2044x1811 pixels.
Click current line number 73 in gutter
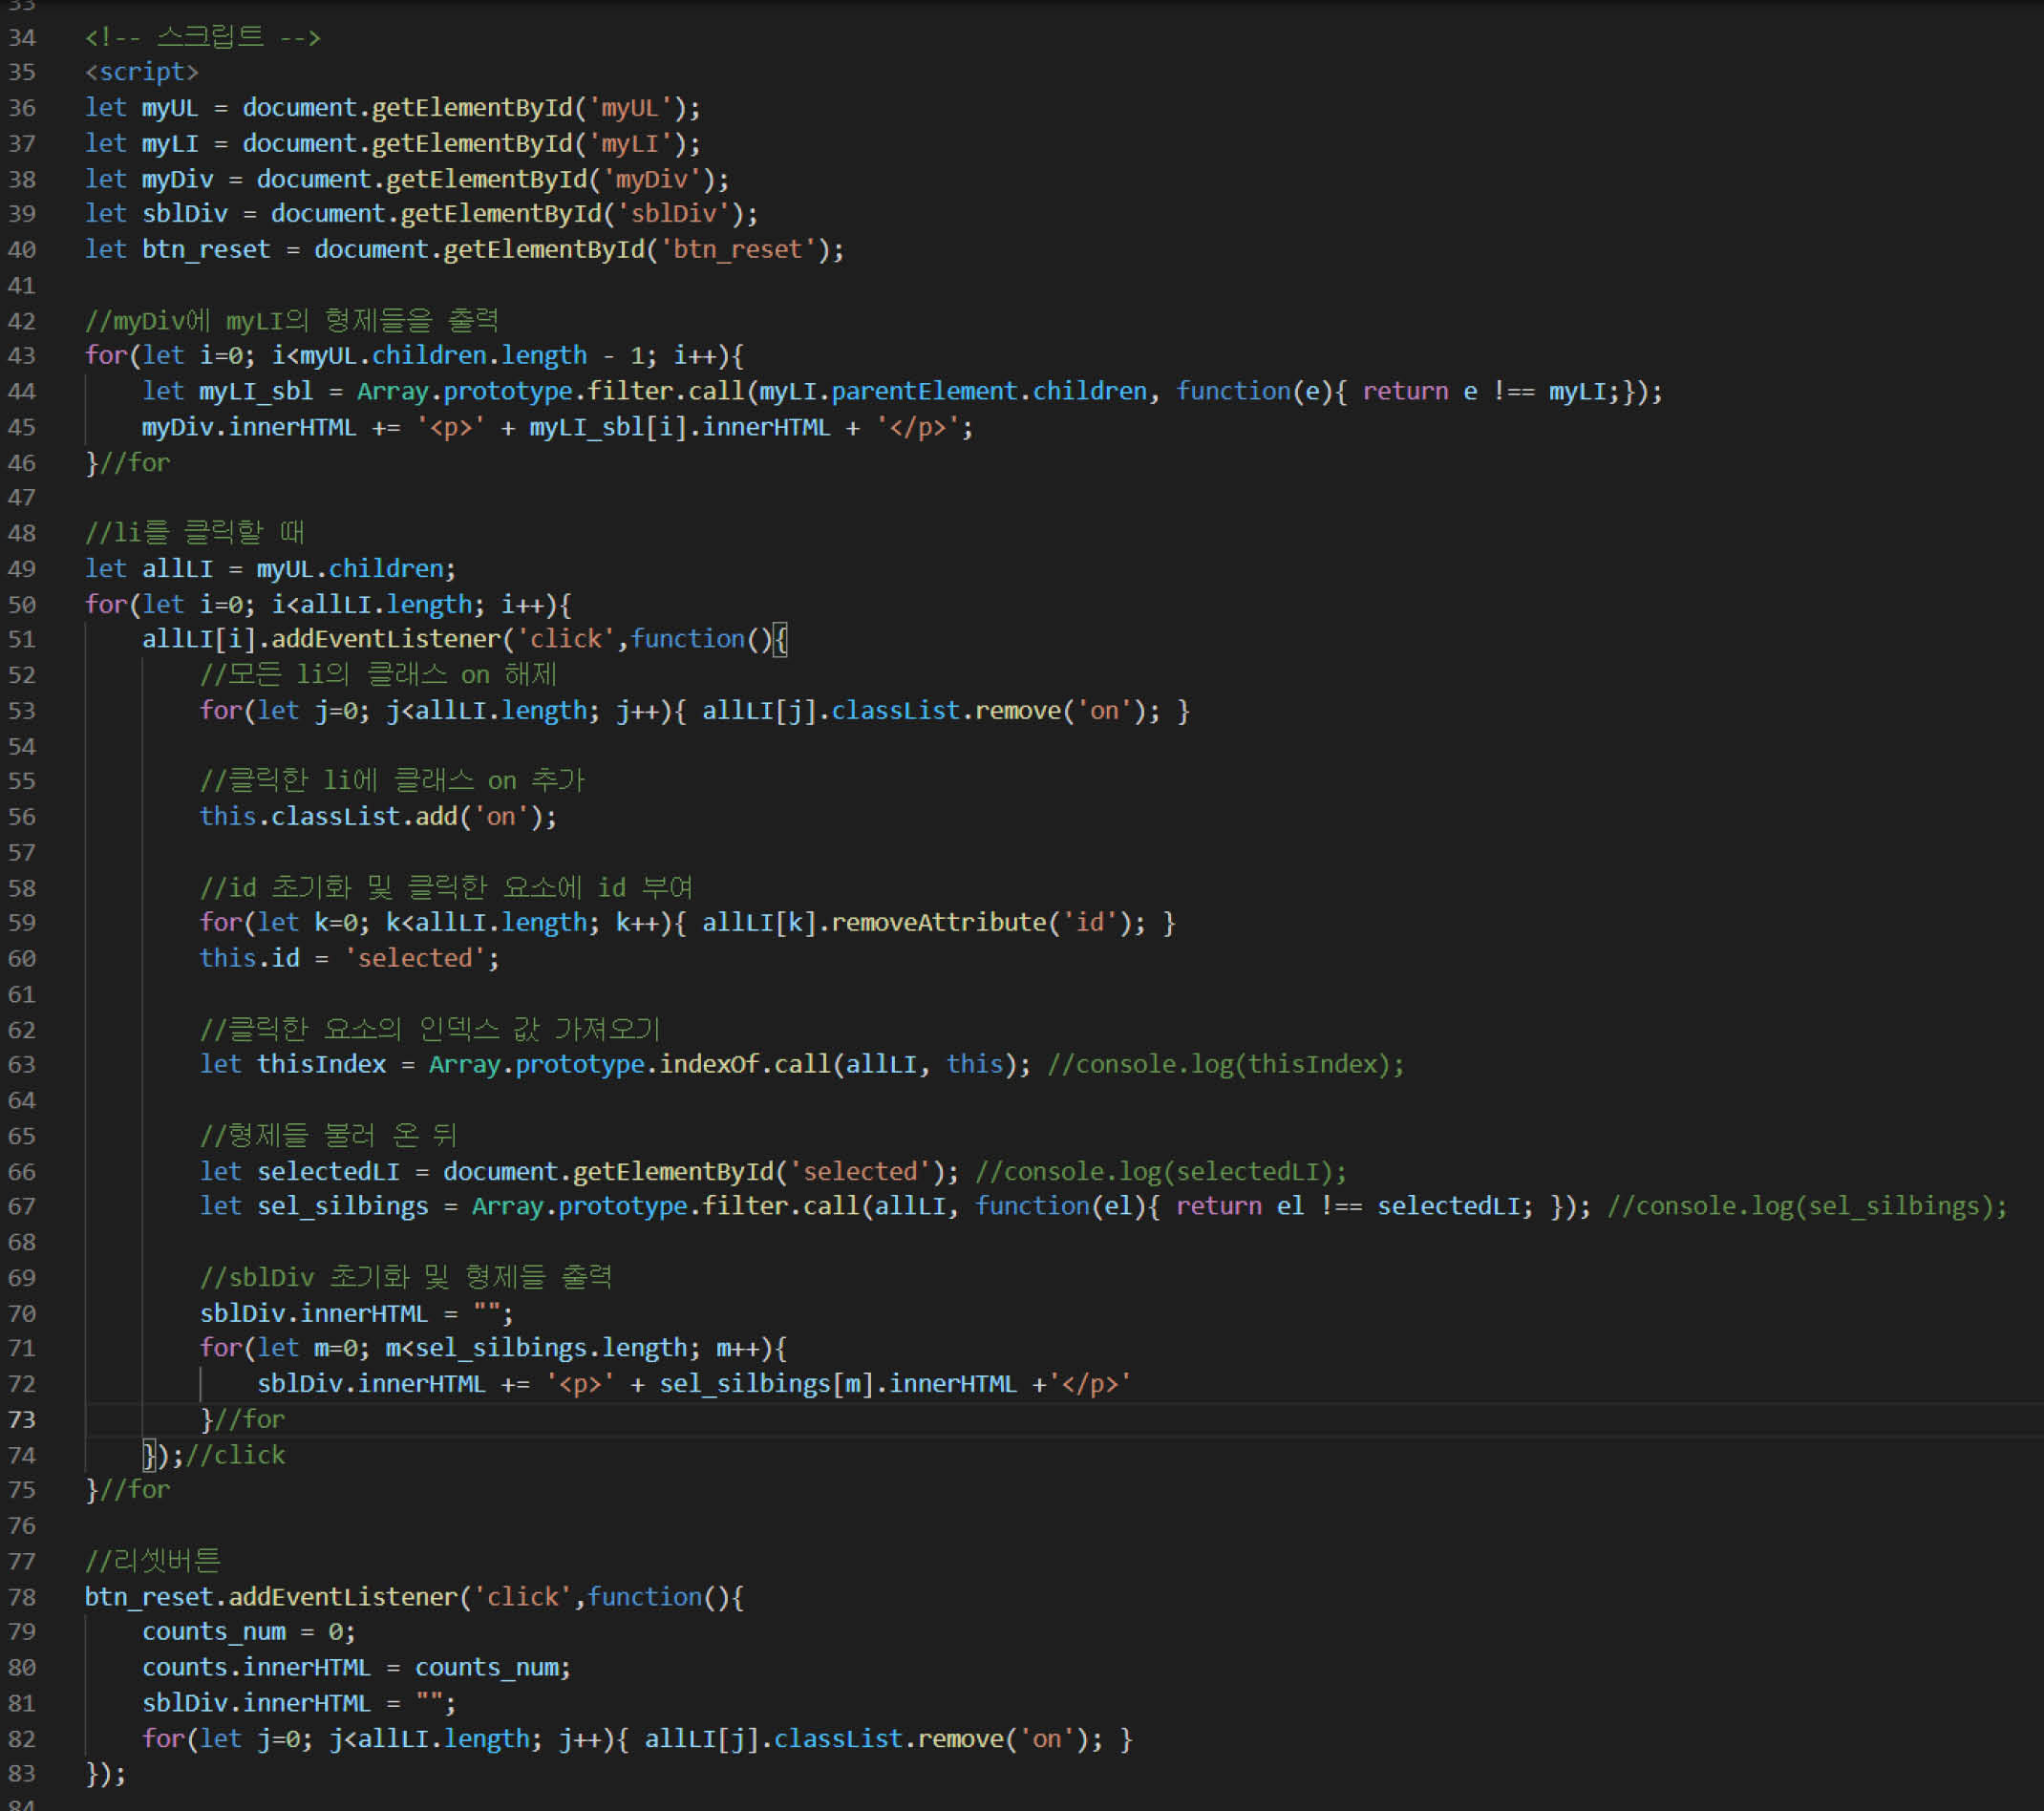coord(22,1420)
